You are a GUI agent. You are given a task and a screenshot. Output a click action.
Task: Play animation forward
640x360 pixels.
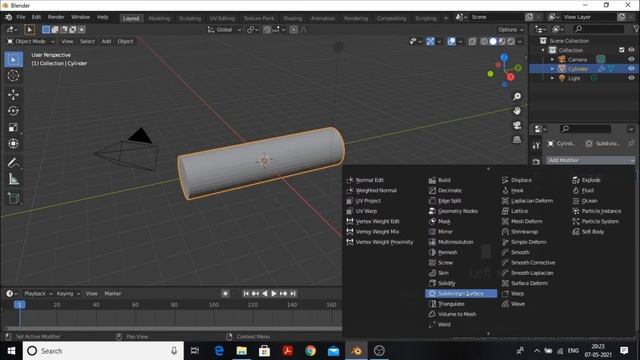274,293
